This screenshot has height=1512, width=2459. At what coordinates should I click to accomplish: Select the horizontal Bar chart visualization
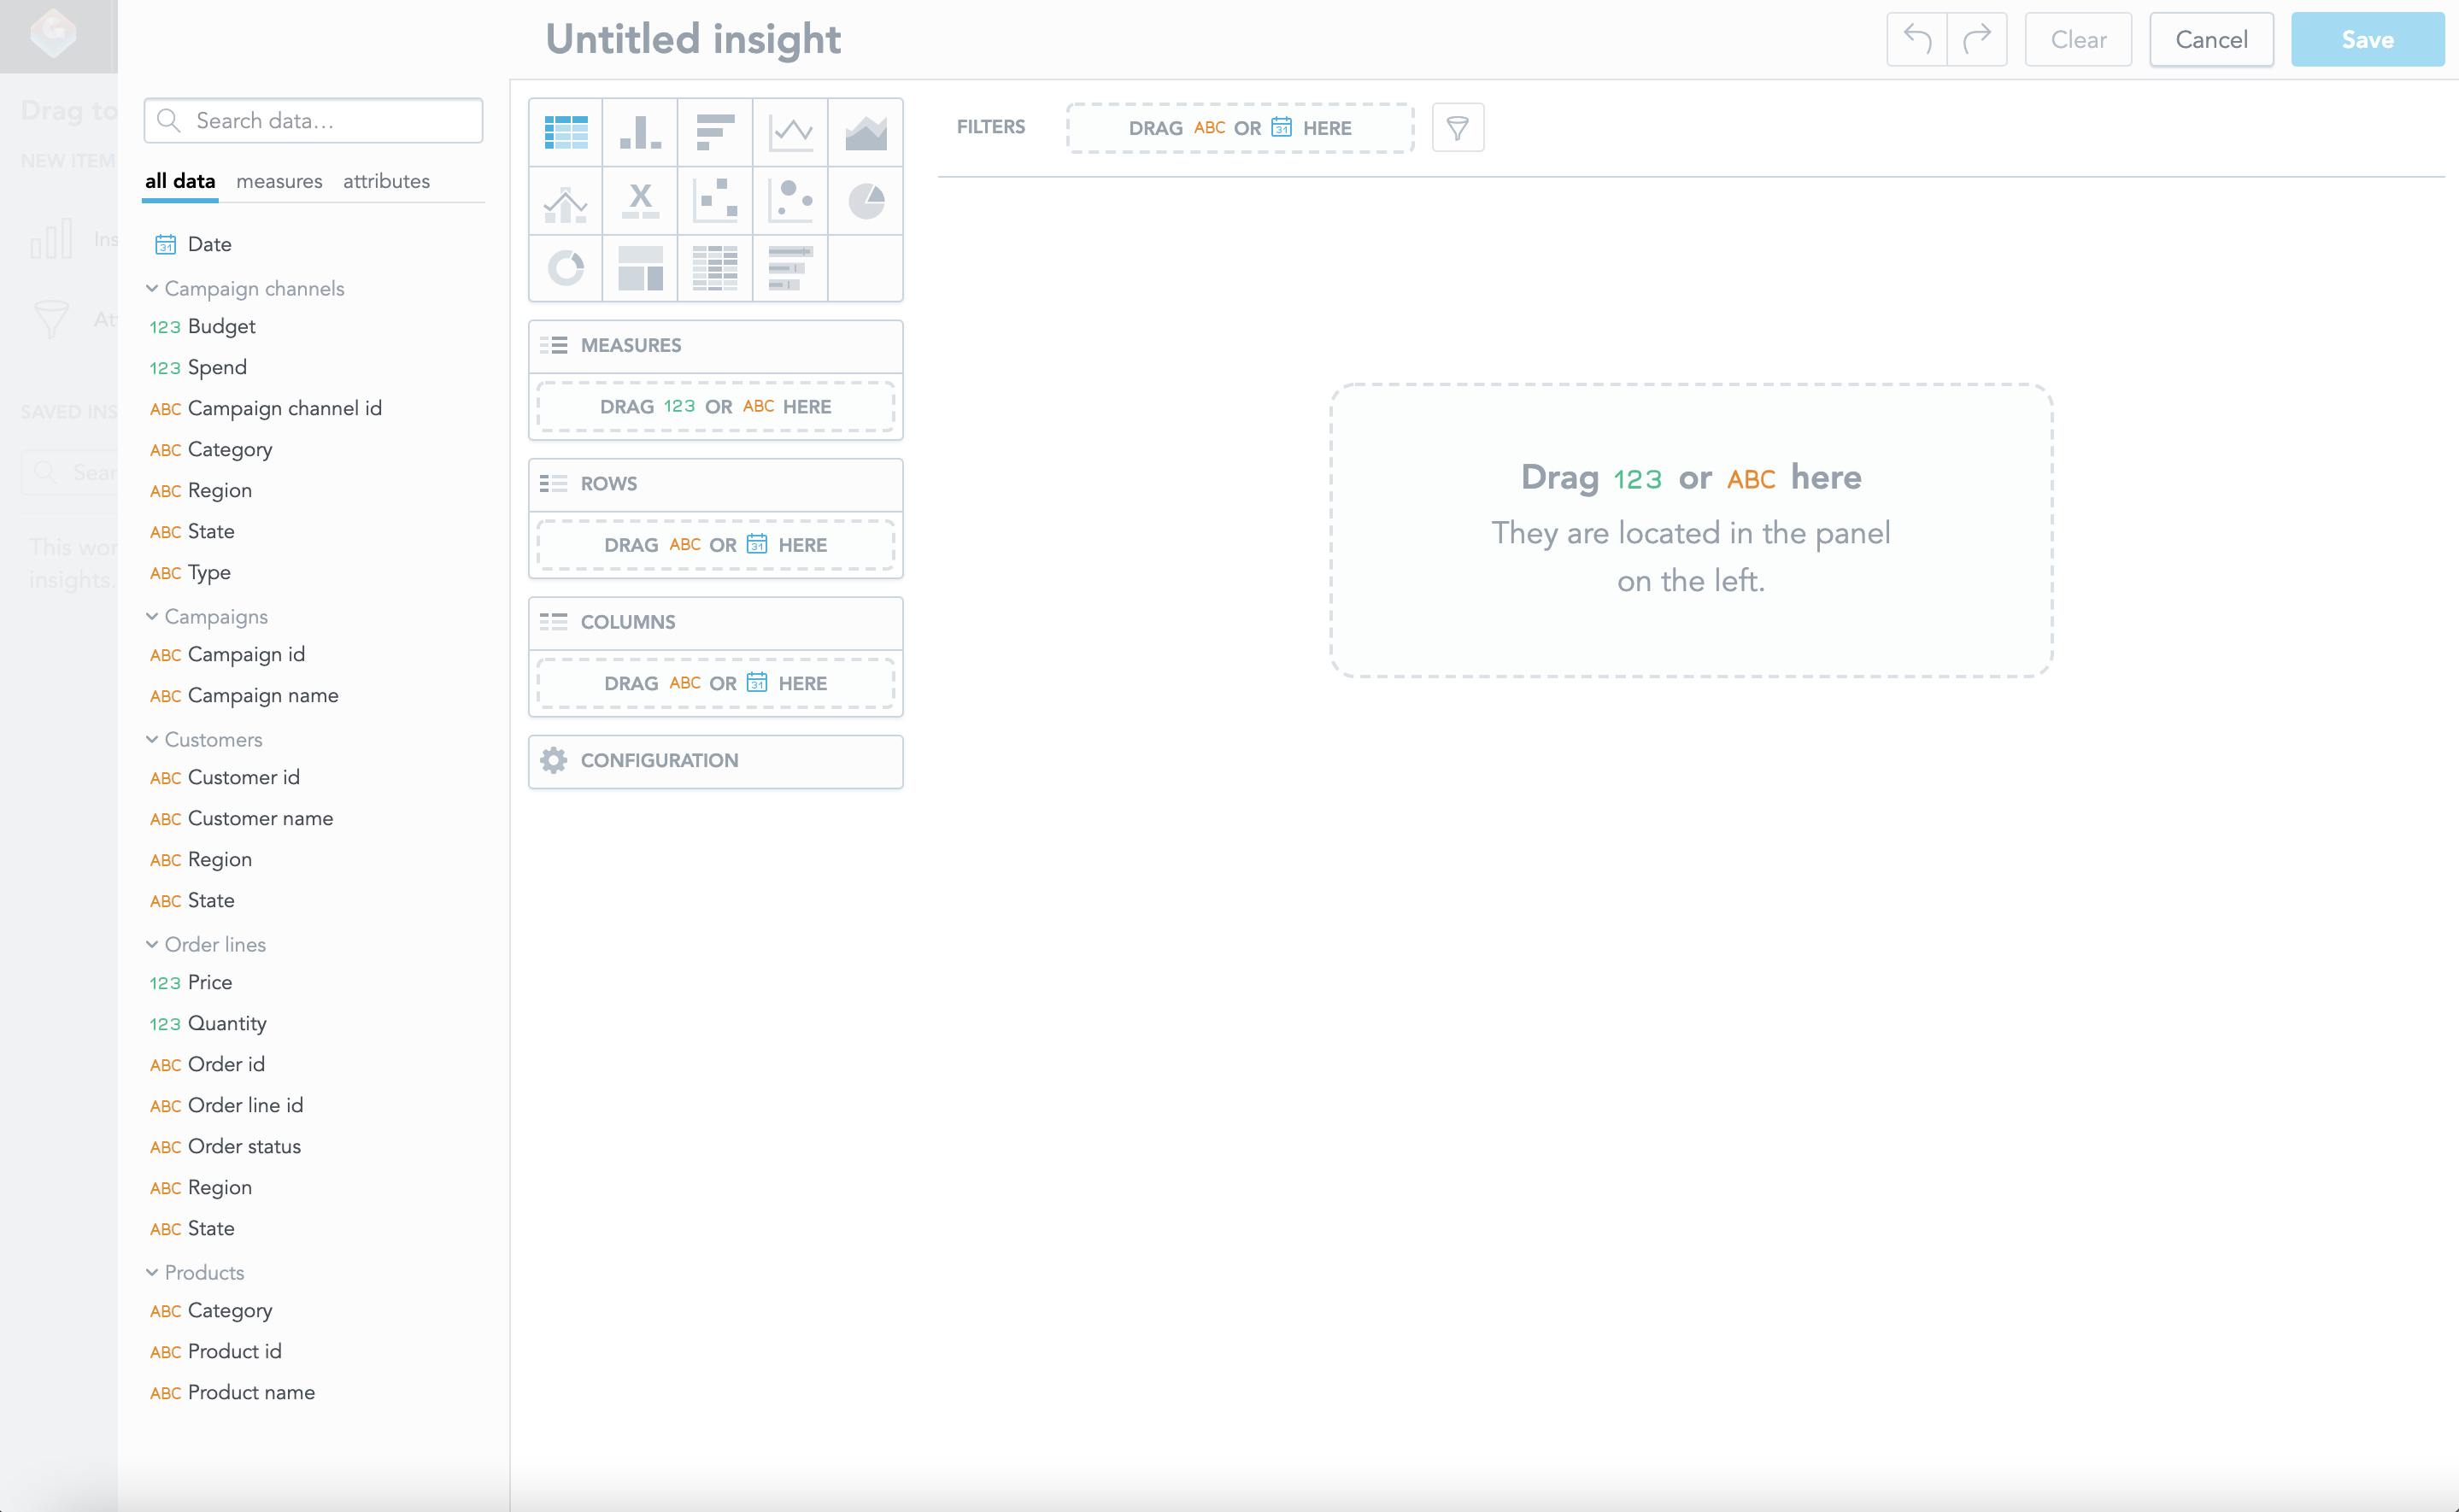(715, 132)
